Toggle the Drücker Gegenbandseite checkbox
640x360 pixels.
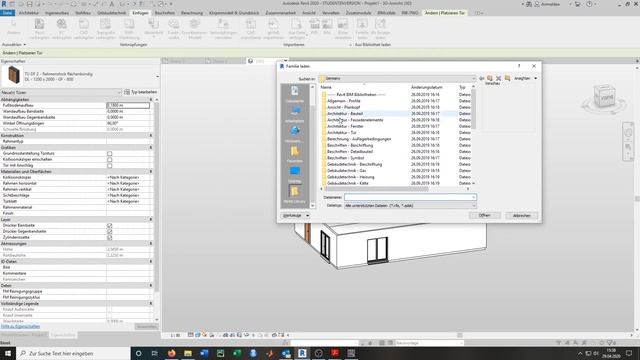(109, 231)
